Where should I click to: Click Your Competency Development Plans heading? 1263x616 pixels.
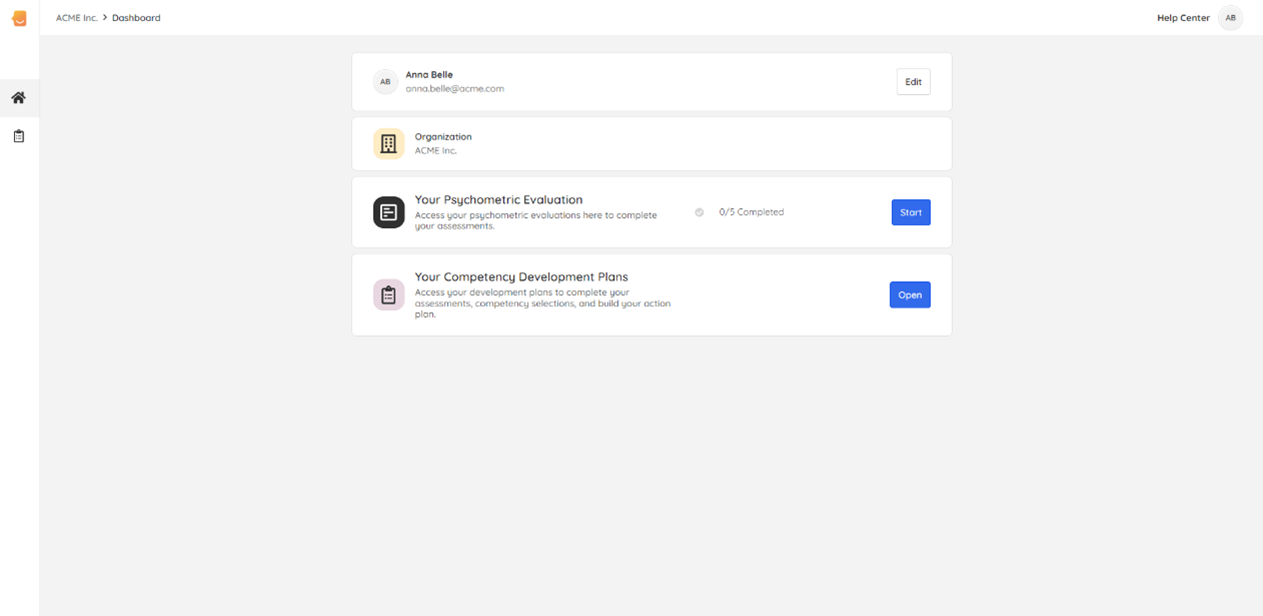pos(521,277)
